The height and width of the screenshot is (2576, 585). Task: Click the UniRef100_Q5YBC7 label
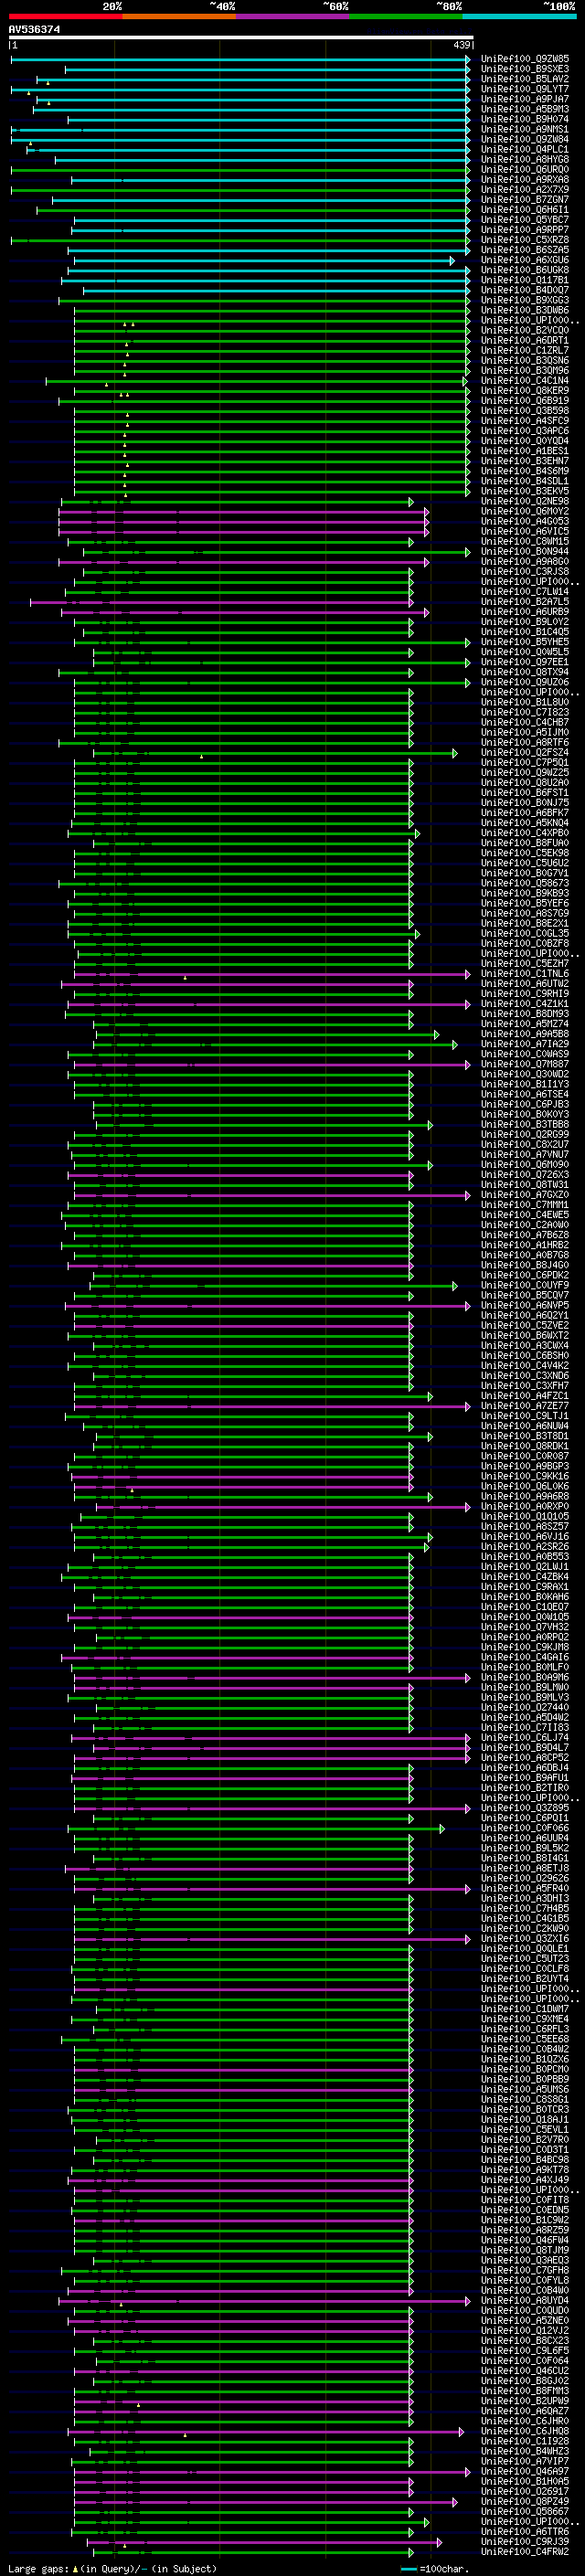tap(525, 220)
